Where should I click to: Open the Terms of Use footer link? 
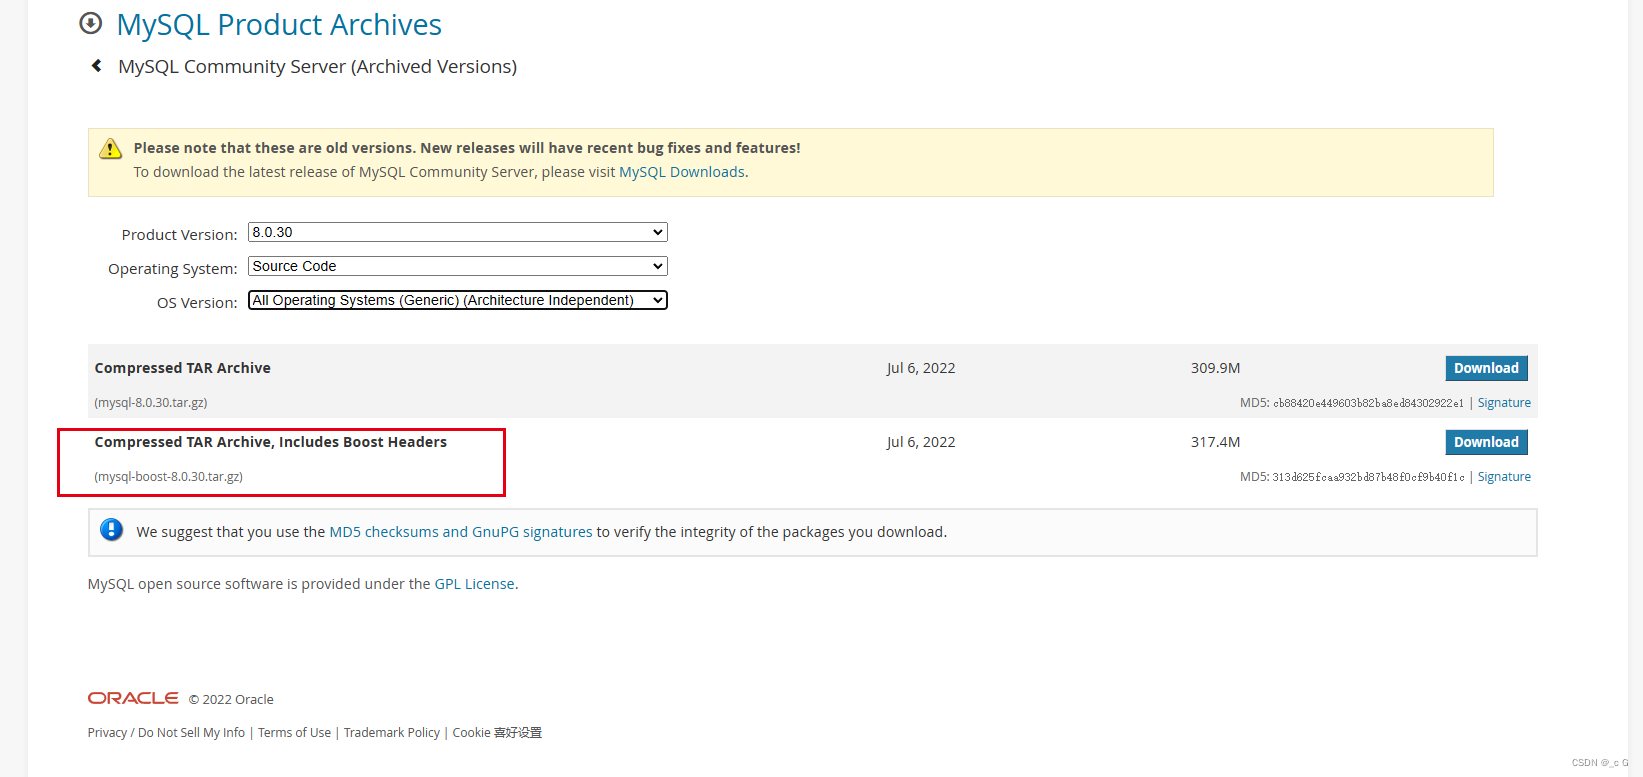point(294,733)
